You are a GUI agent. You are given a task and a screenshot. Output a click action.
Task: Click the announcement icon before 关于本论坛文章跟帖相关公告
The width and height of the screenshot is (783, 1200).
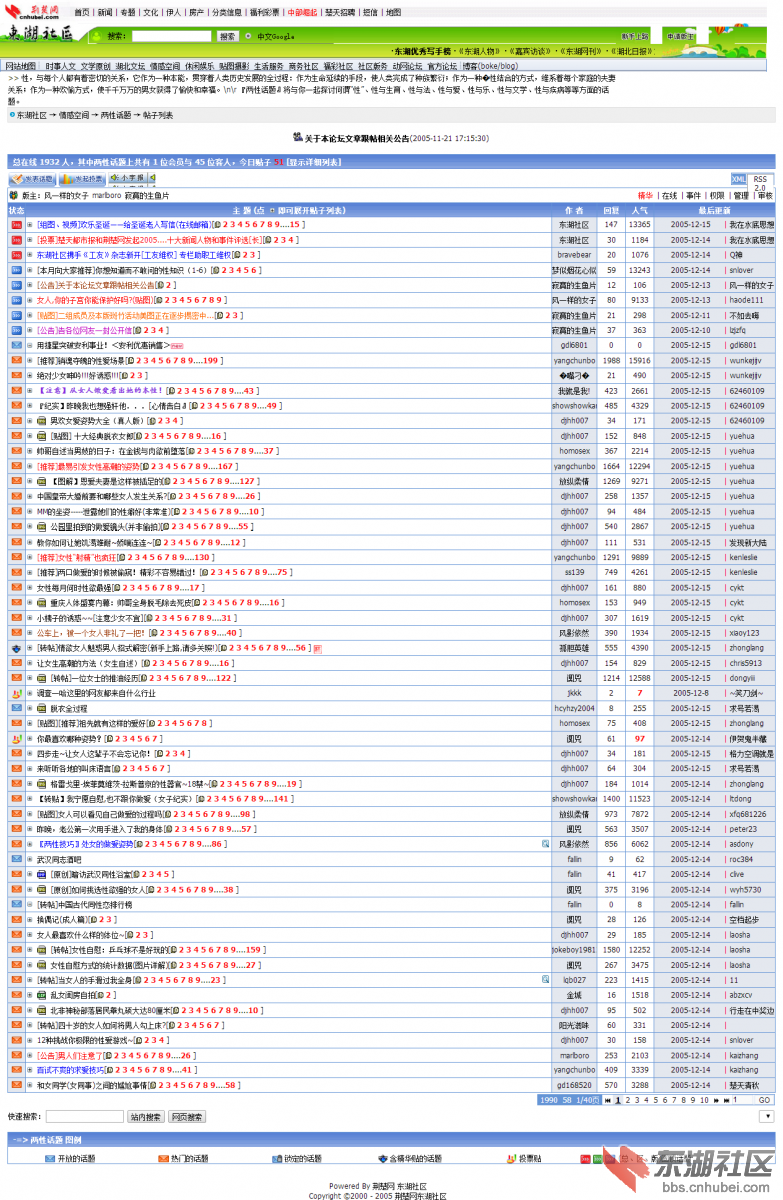tap(297, 137)
